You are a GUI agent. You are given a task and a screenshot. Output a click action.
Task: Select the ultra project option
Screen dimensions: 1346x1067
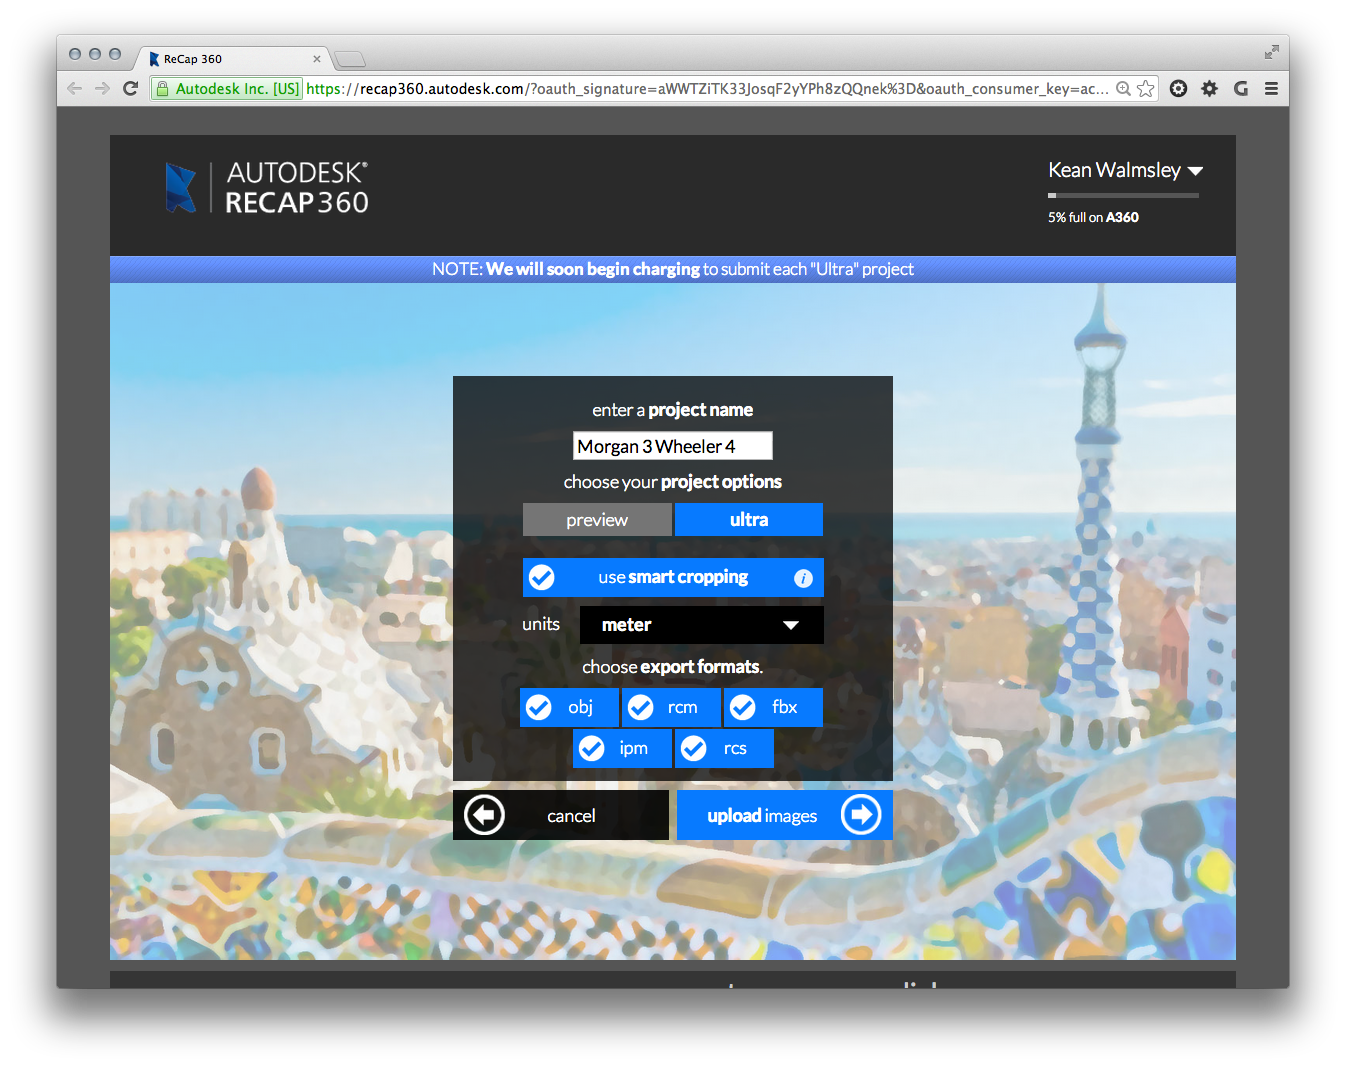click(749, 520)
